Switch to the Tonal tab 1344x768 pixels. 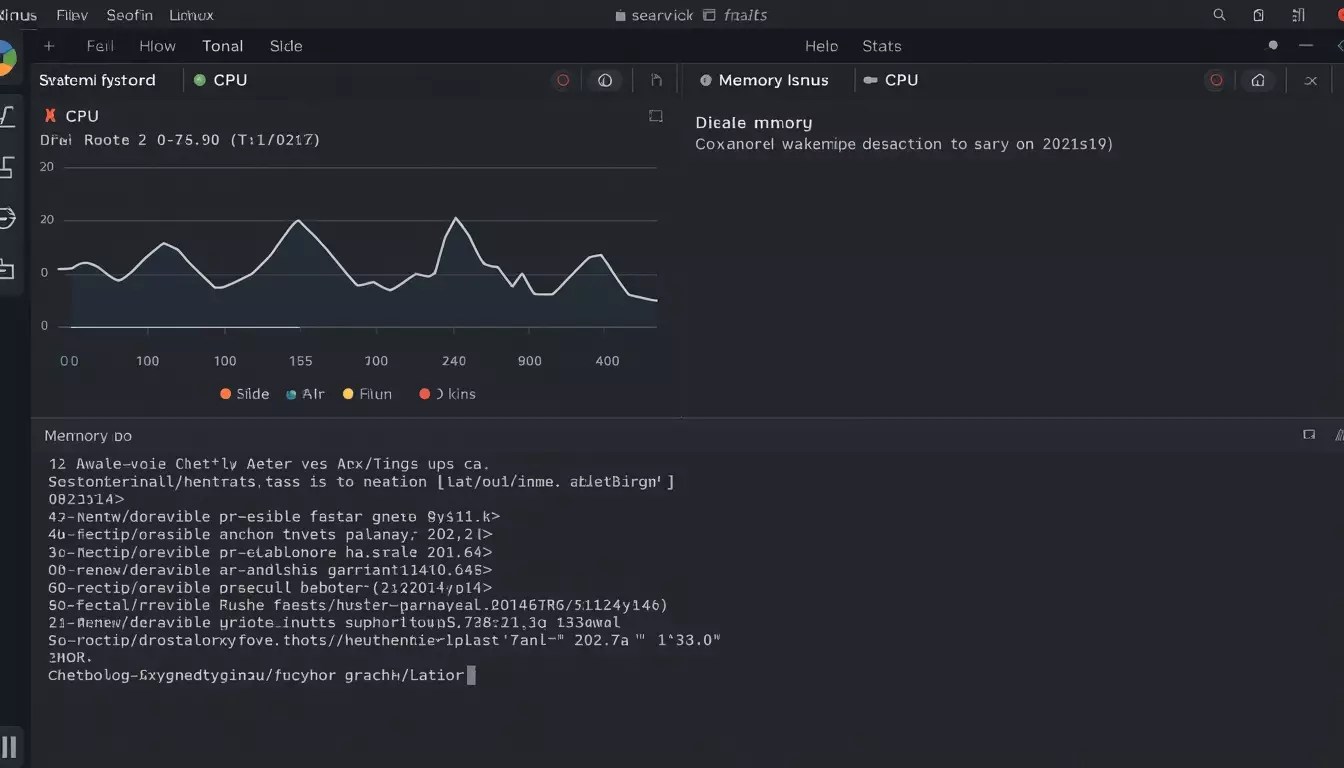(x=223, y=46)
